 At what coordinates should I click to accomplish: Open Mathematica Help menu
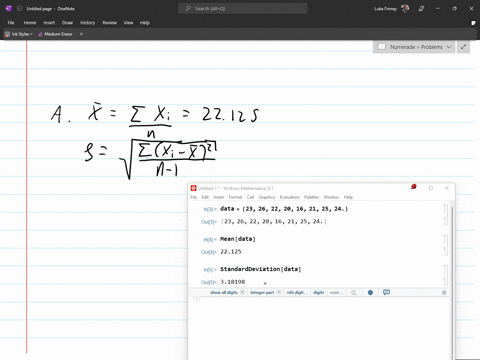[348, 197]
